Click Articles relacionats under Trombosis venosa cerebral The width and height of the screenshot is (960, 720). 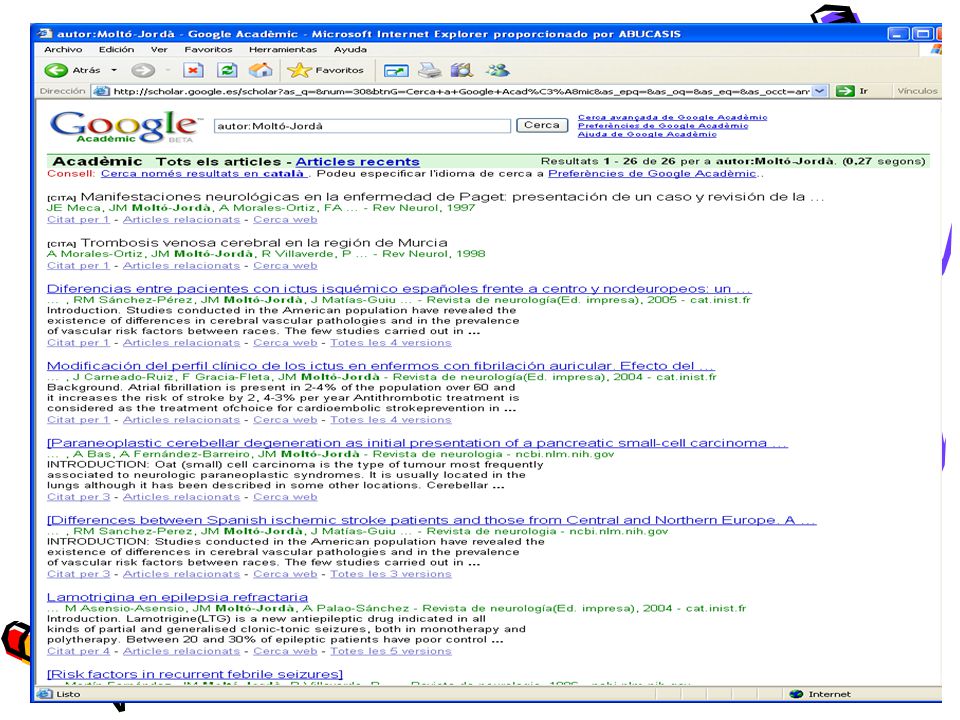click(181, 265)
